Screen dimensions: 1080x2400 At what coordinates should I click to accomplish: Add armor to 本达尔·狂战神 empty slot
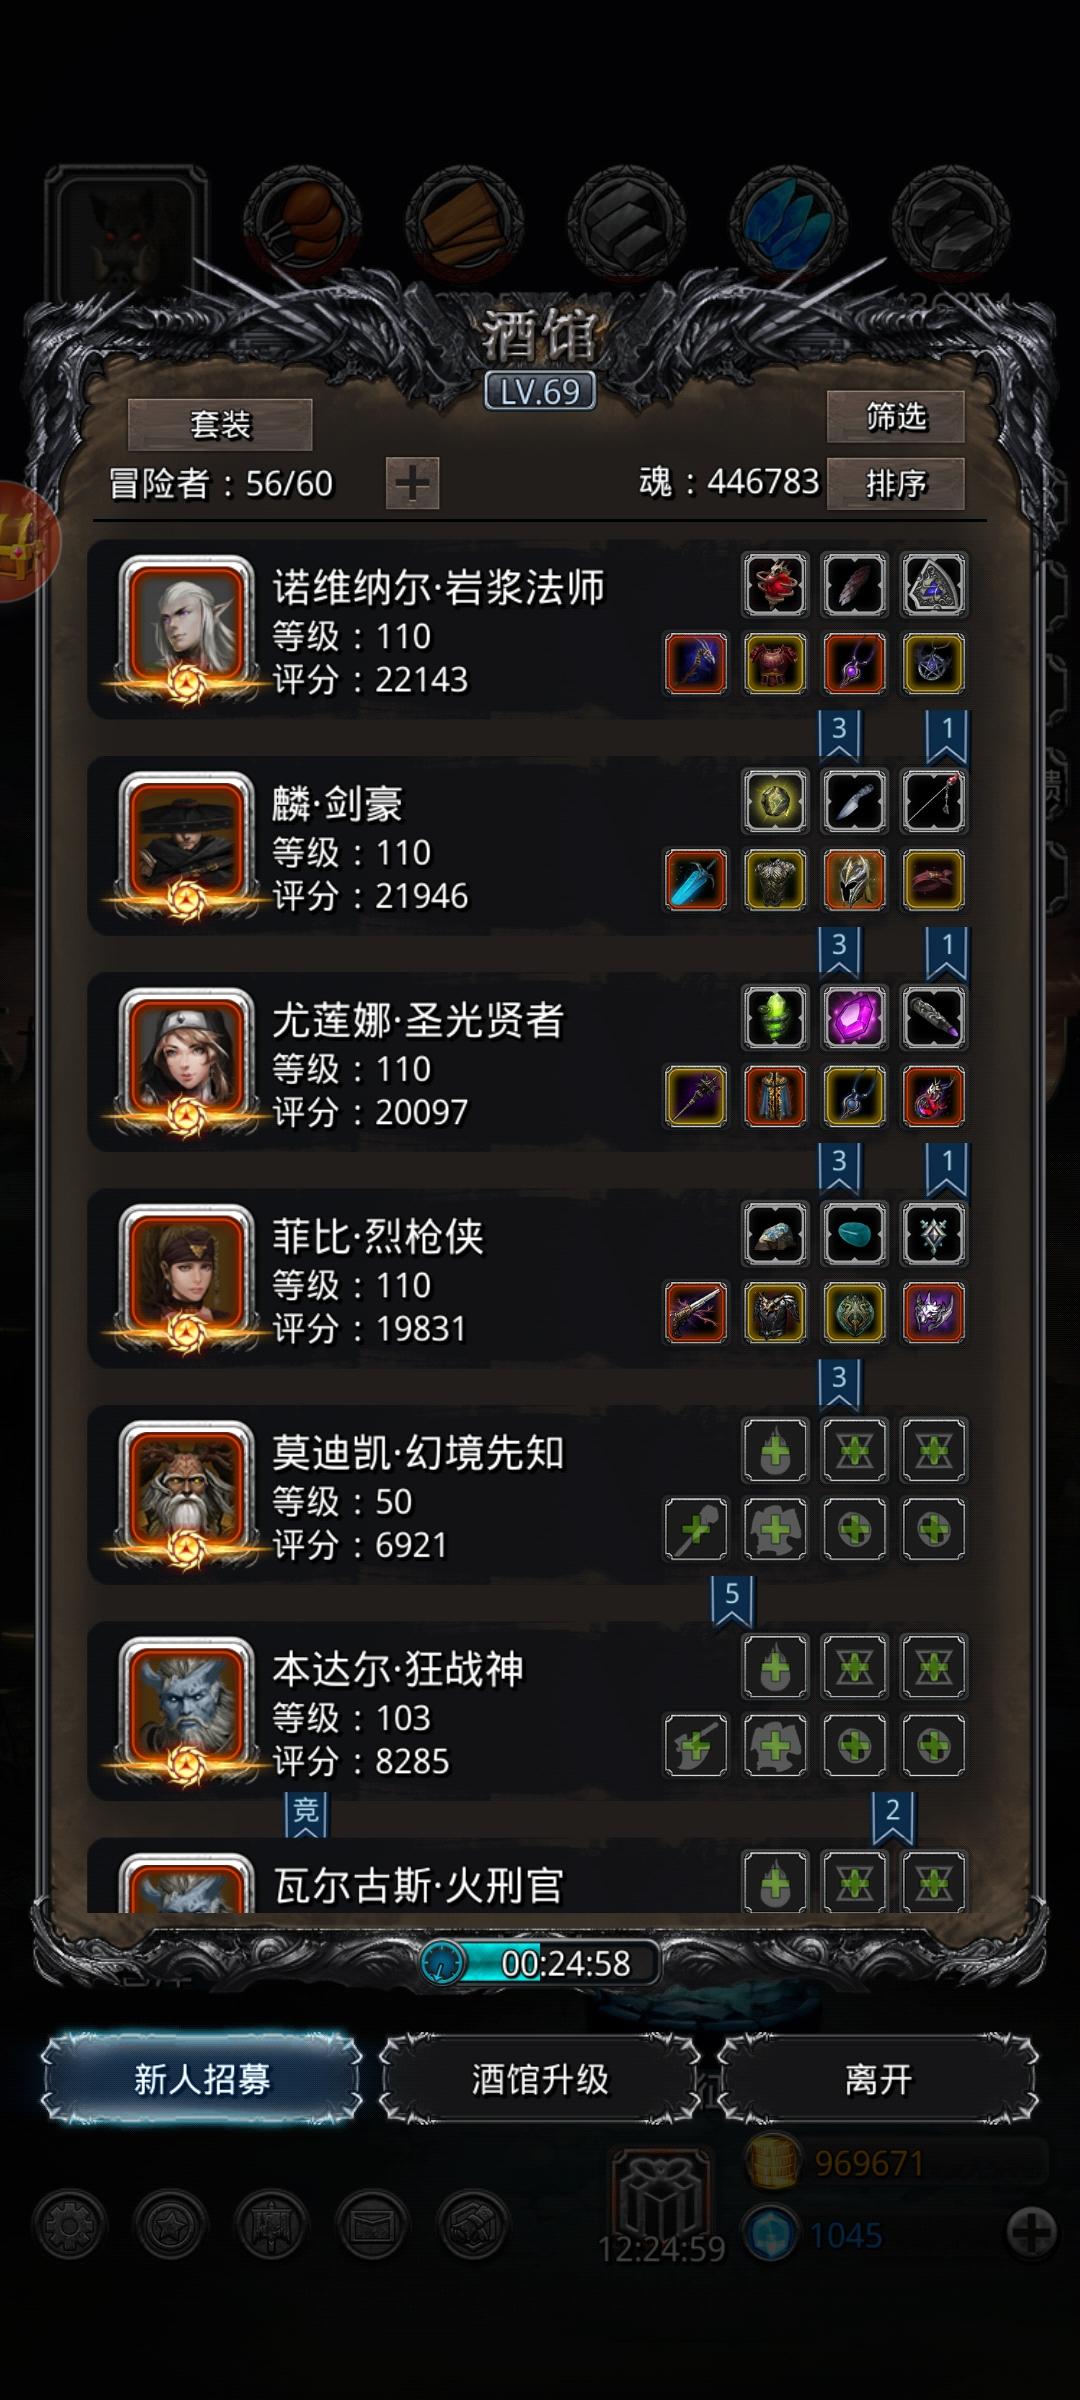[775, 1746]
